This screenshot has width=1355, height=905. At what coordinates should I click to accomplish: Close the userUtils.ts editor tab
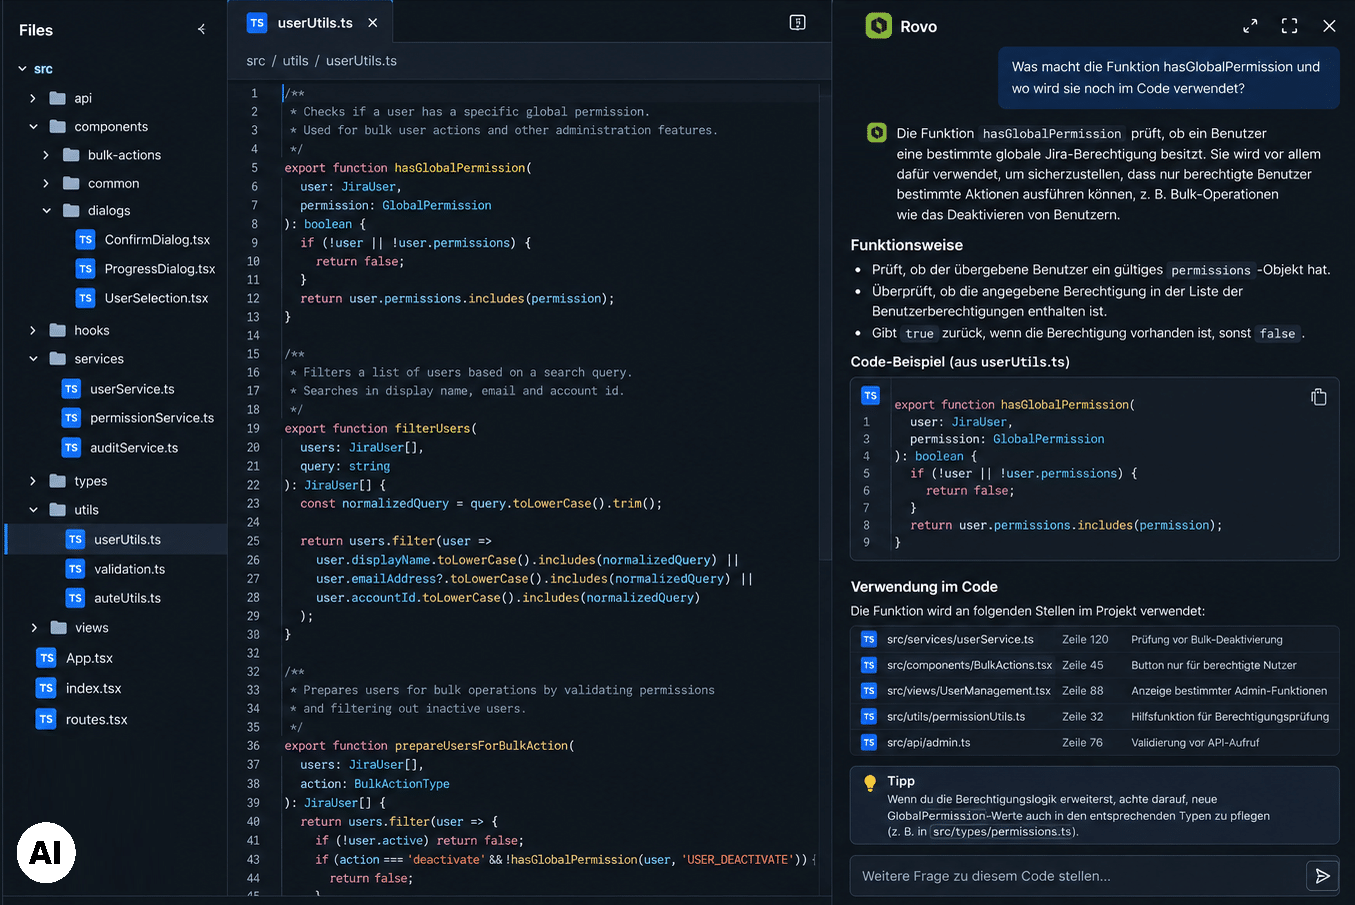(373, 22)
